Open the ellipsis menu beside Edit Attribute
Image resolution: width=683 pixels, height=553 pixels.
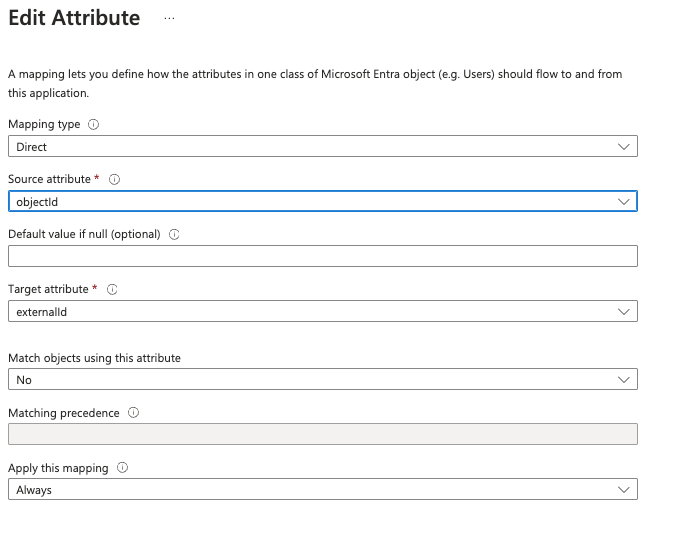pos(169,19)
